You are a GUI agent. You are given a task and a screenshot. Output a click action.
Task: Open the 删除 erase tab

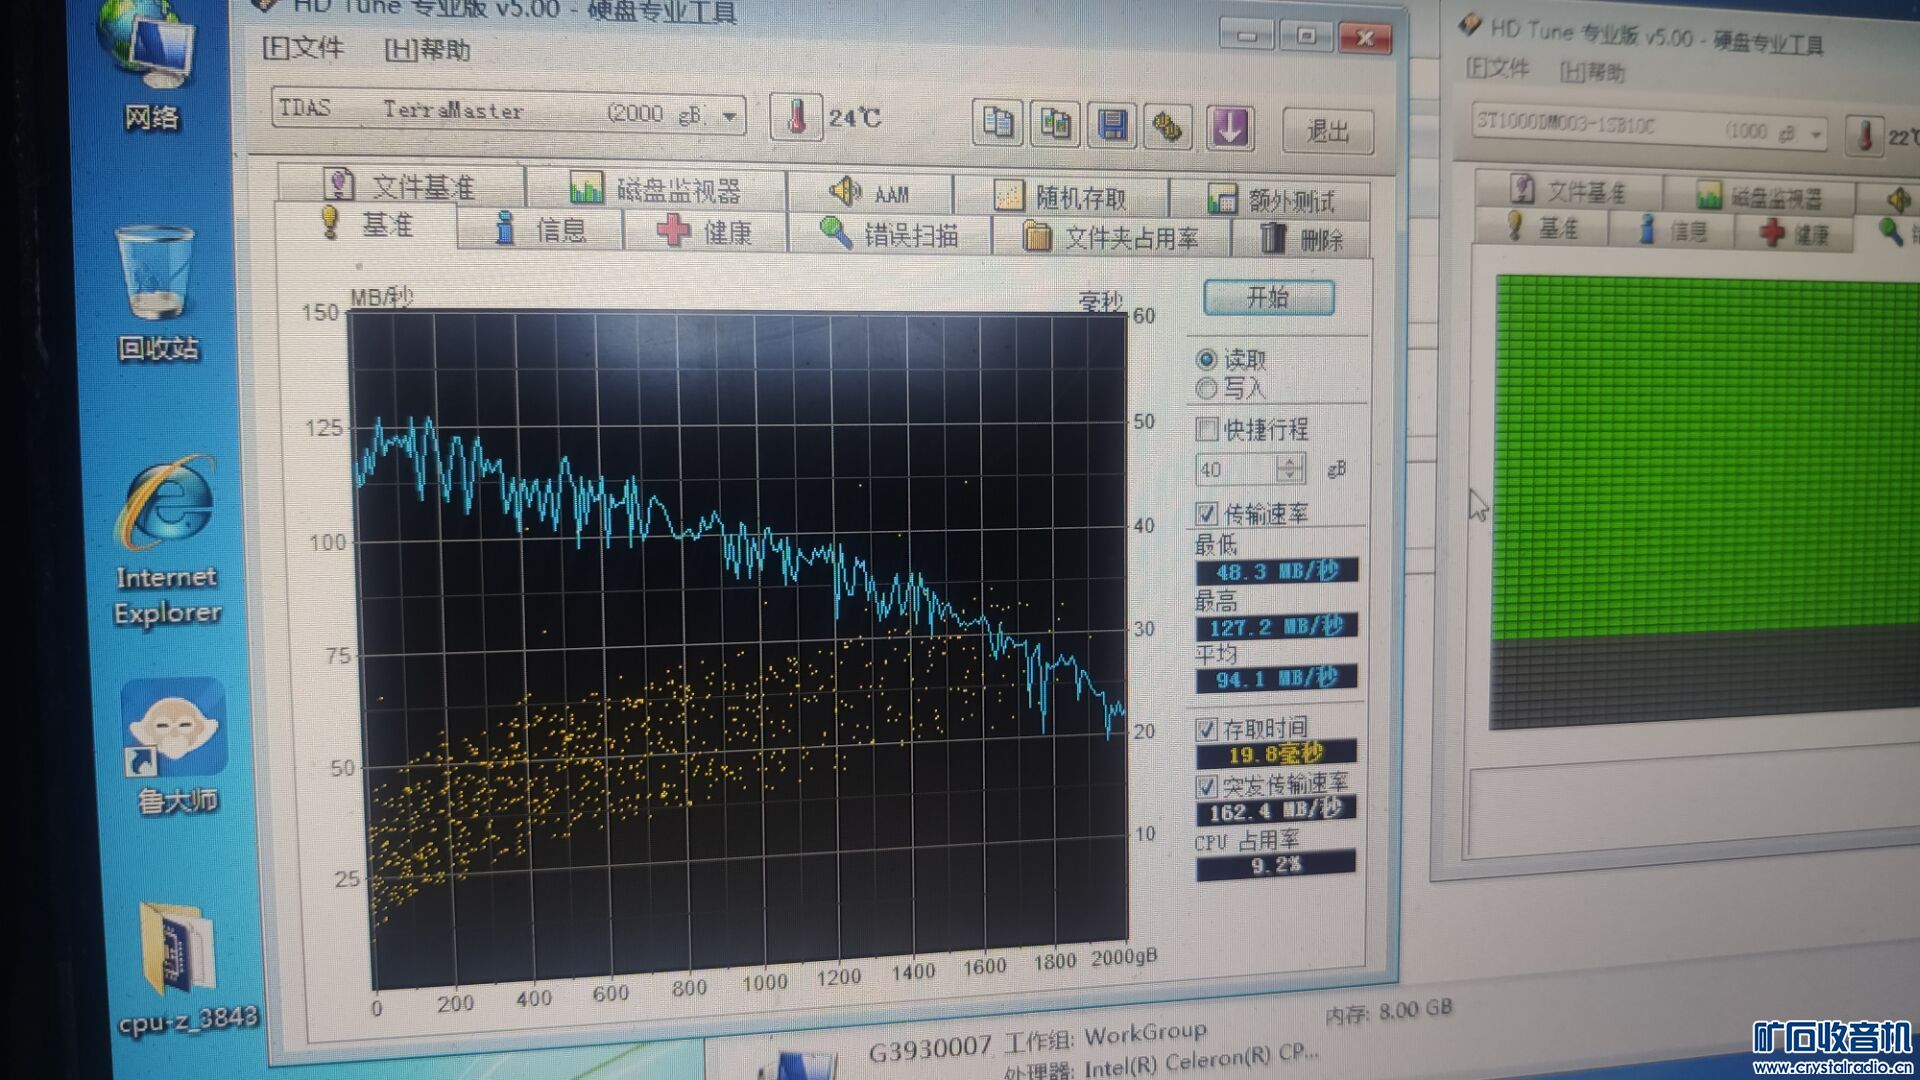pos(1301,239)
